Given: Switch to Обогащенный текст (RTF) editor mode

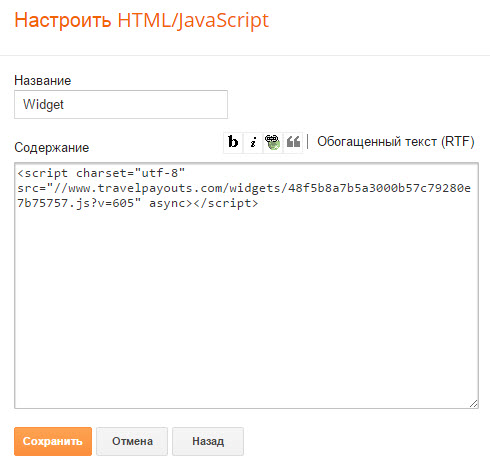Looking at the screenshot, I should coord(395,142).
